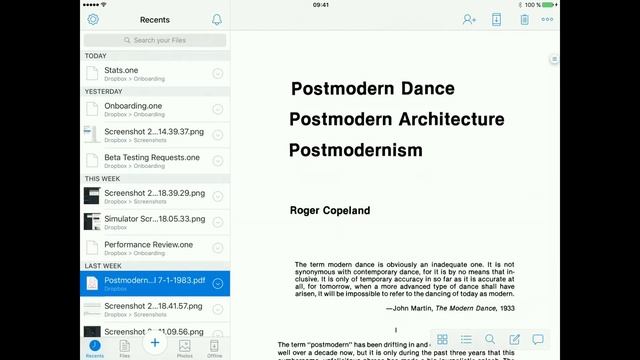The width and height of the screenshot is (640, 360).
Task: Open Simulator Scr...18.05.33.png thumbnail
Action: coord(92,222)
